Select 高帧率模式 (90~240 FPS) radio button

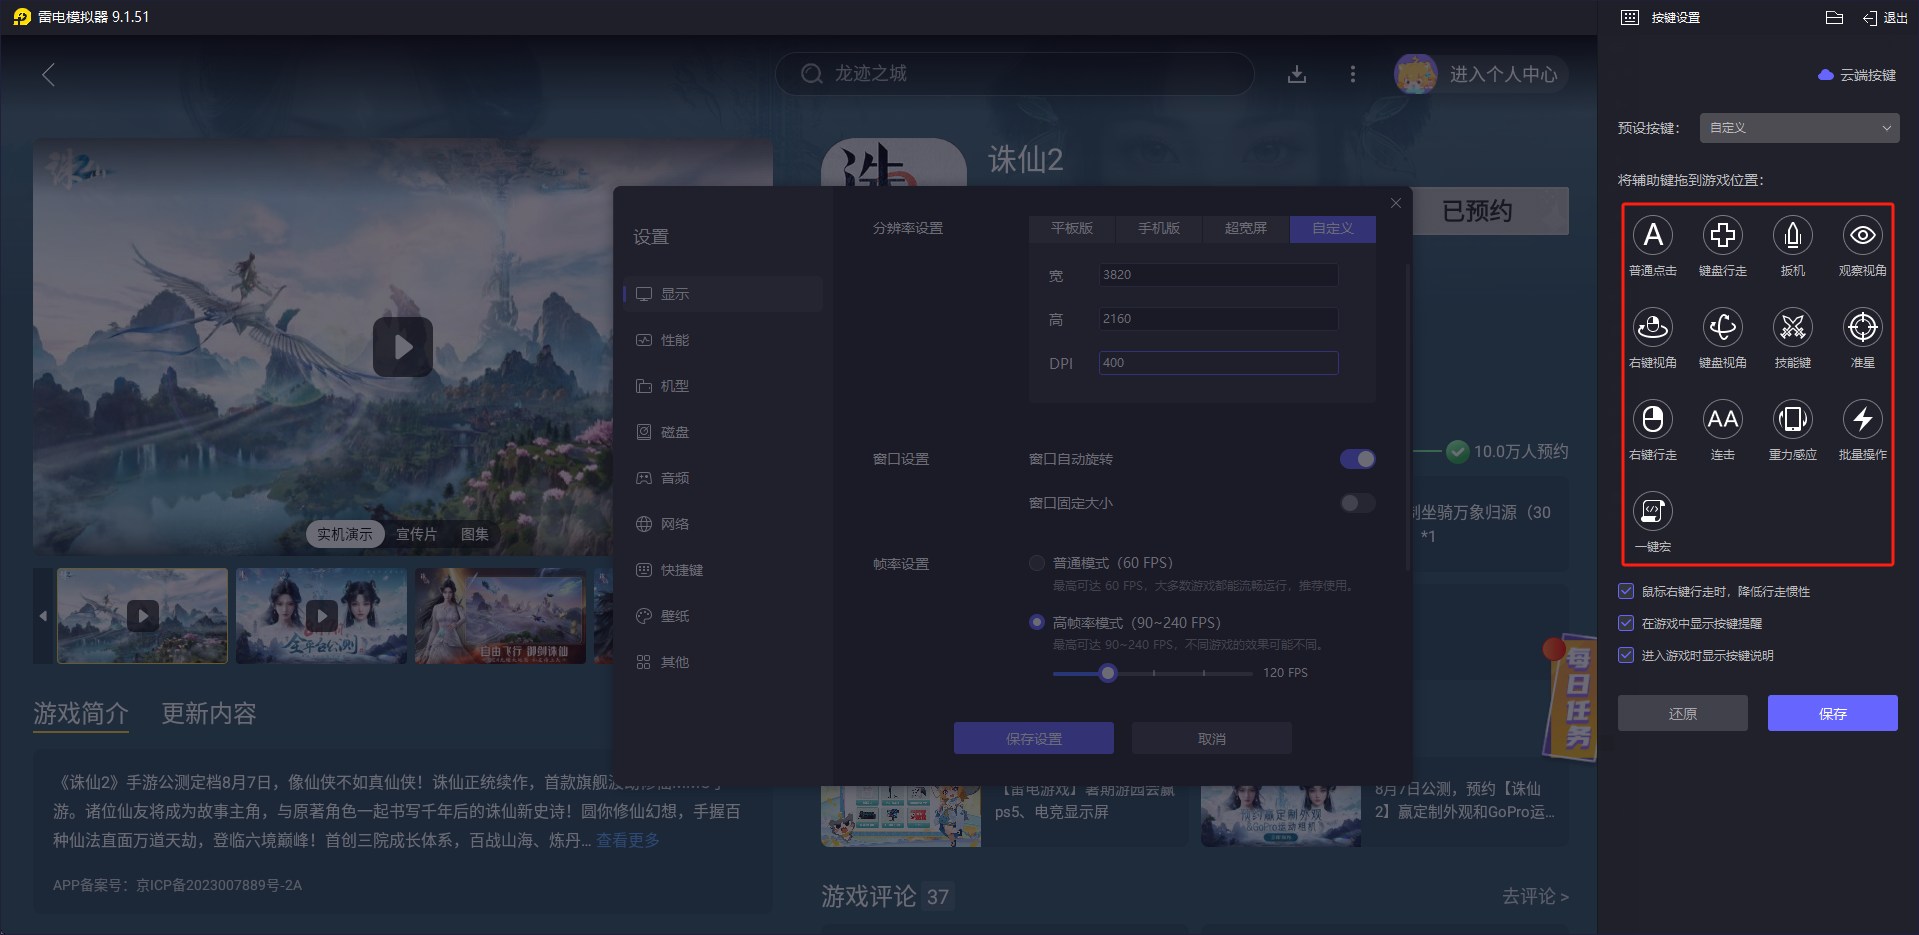pos(1037,622)
